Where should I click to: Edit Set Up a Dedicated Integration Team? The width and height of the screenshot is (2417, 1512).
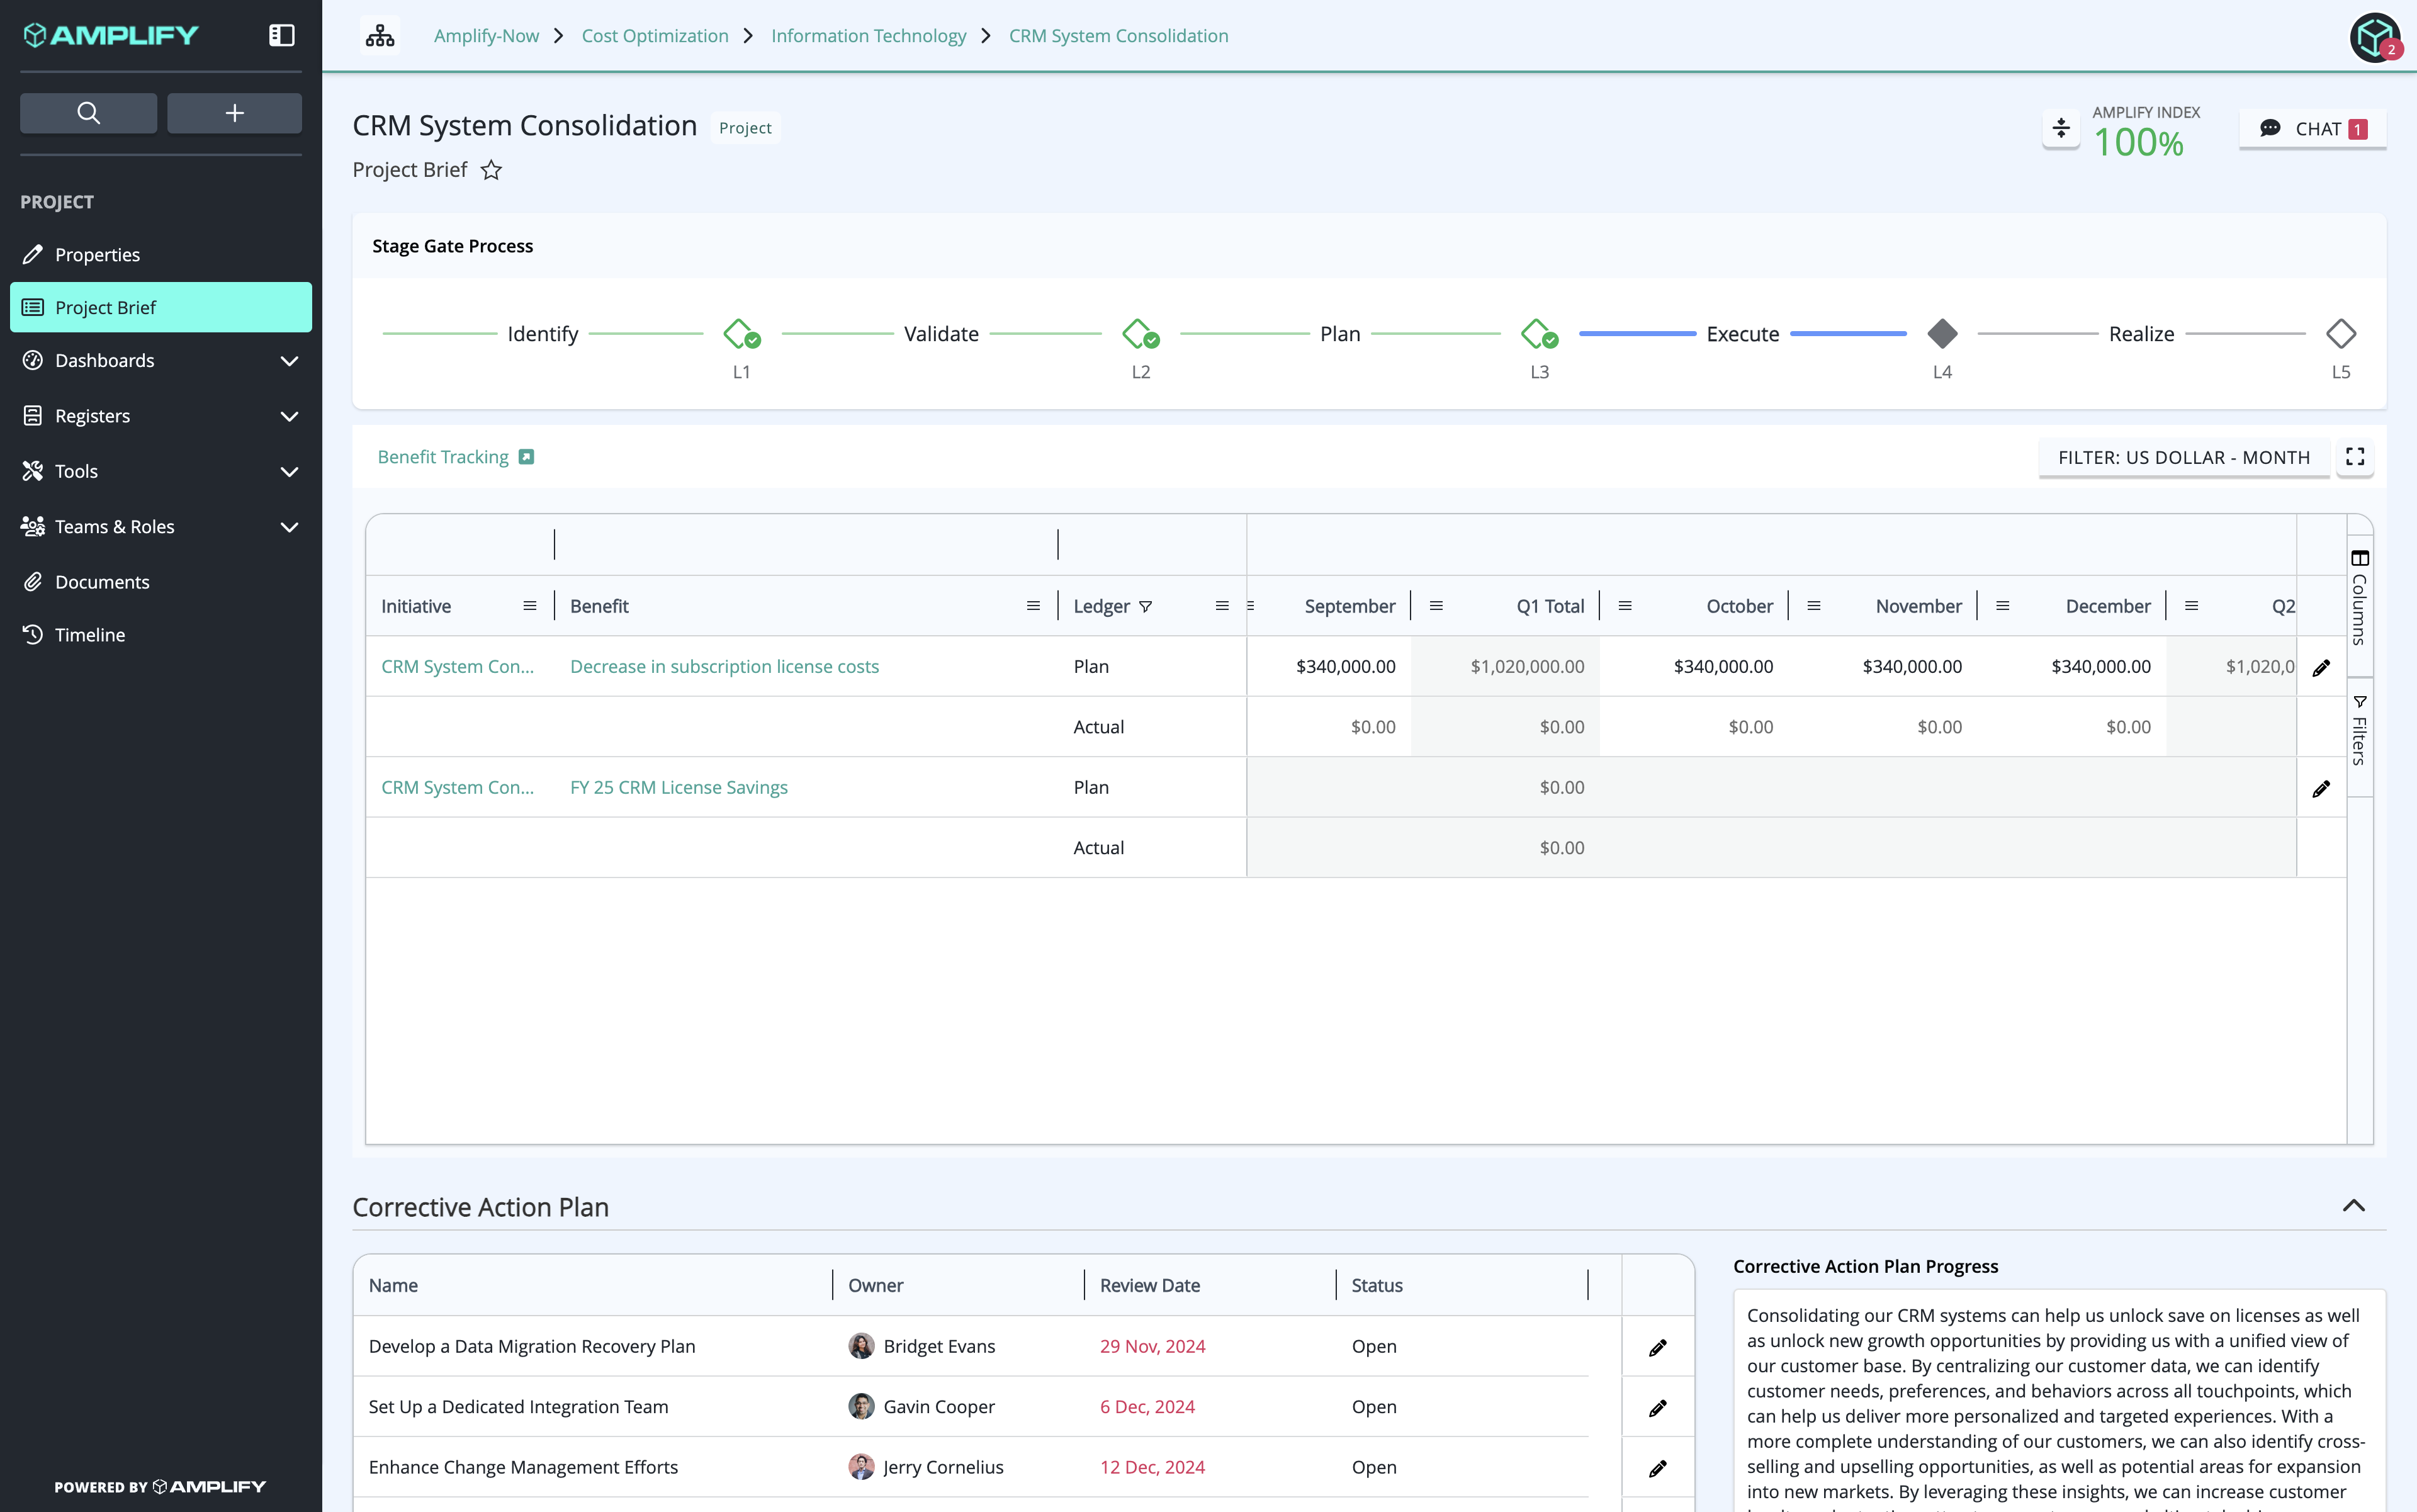tap(1657, 1408)
